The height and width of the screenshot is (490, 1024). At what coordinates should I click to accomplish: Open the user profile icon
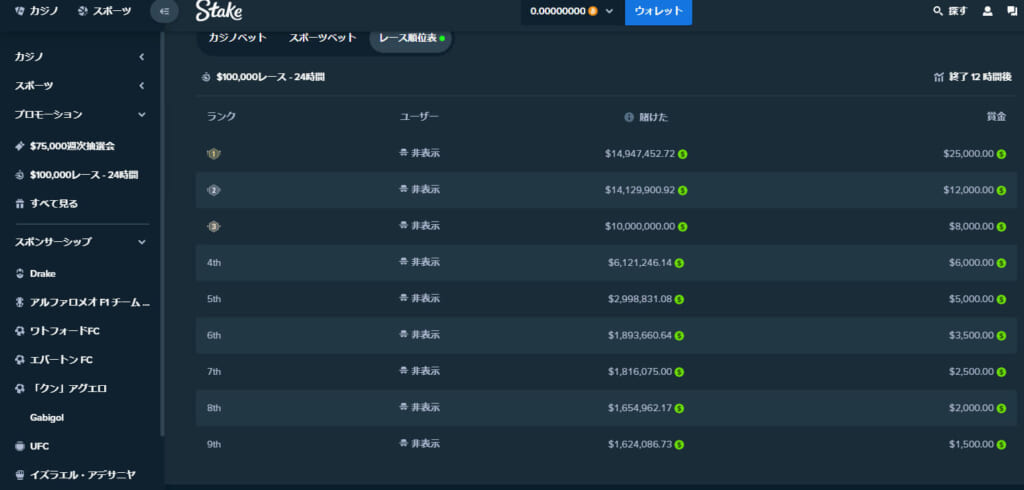[x=987, y=11]
